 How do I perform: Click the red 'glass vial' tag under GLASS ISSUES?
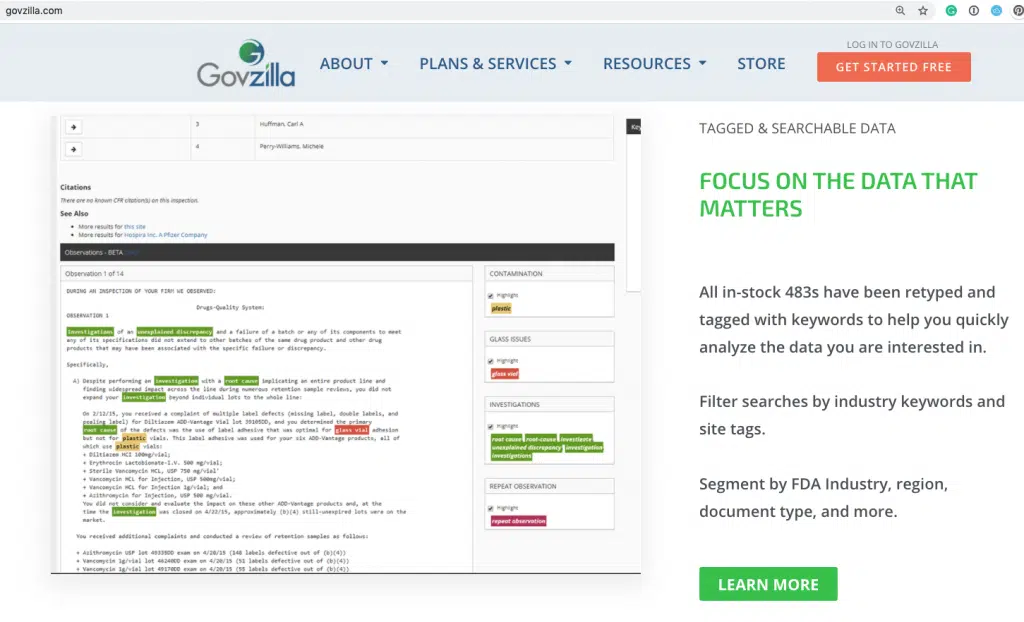pyautogui.click(x=505, y=374)
